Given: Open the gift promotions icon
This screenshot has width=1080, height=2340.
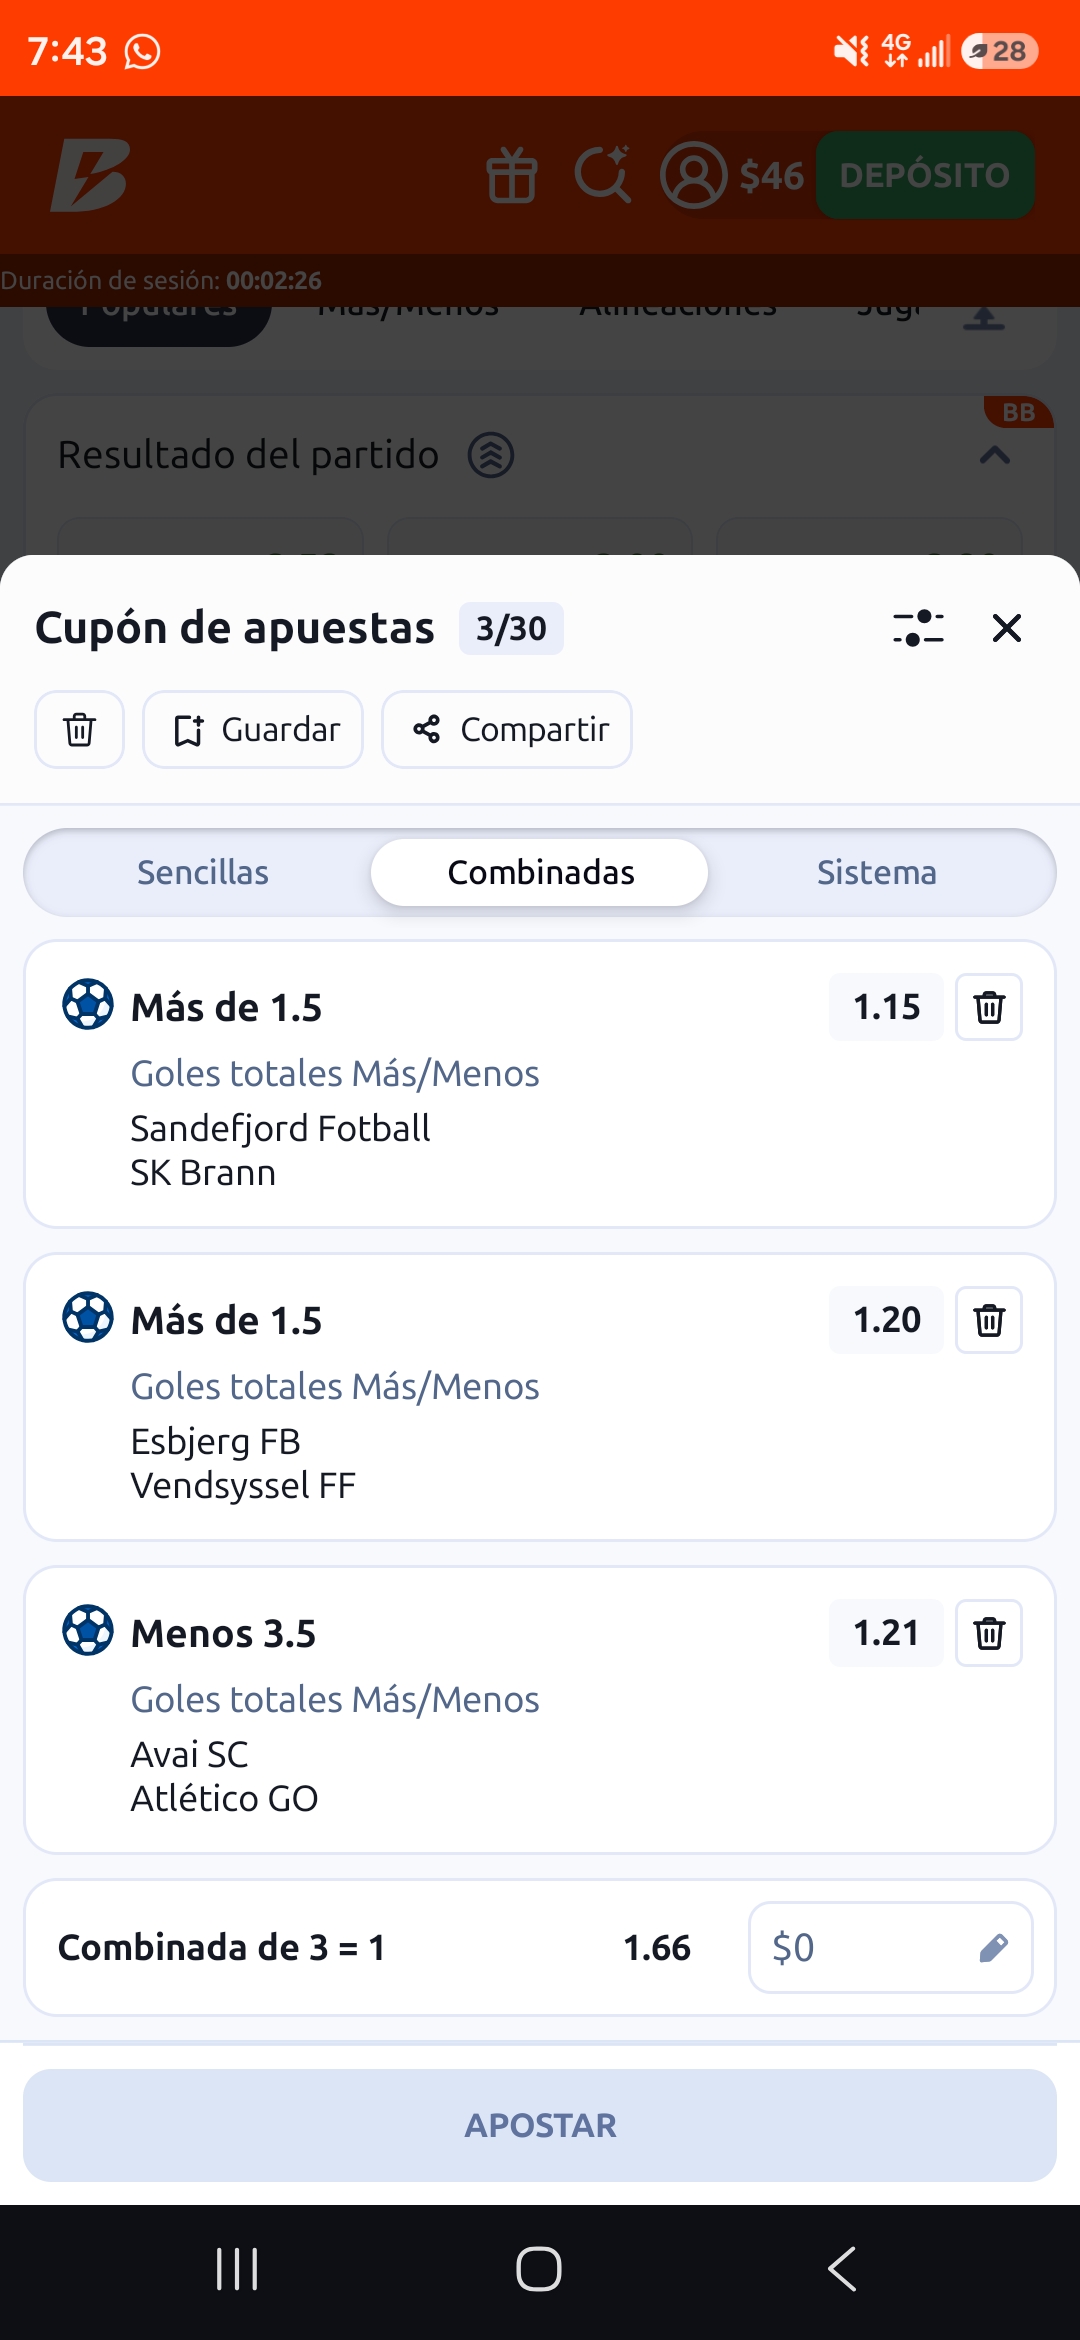Looking at the screenshot, I should 512,175.
